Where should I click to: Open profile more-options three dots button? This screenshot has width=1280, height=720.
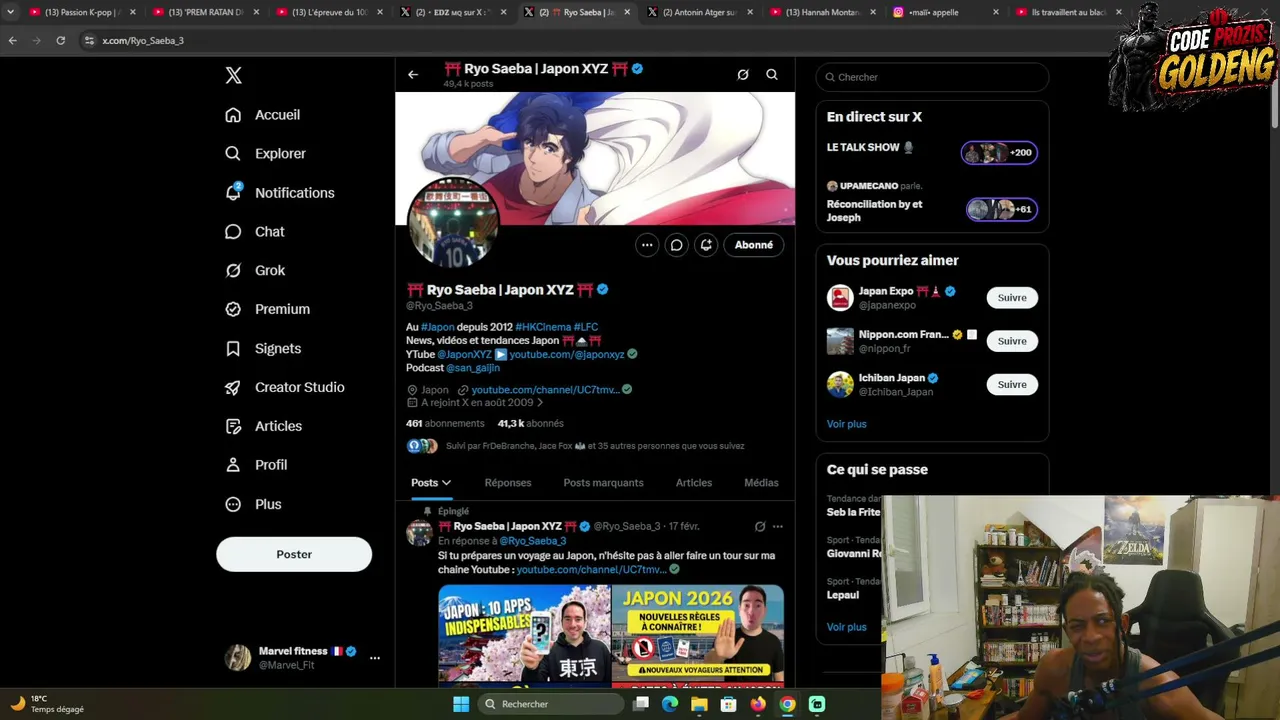[x=647, y=245]
